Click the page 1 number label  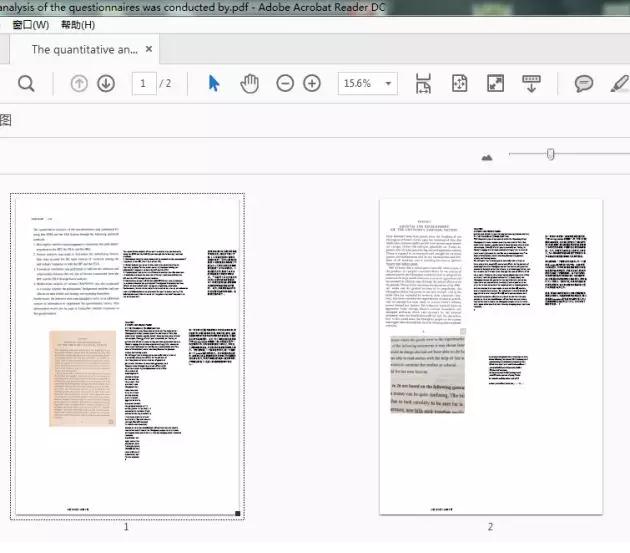pos(126,526)
